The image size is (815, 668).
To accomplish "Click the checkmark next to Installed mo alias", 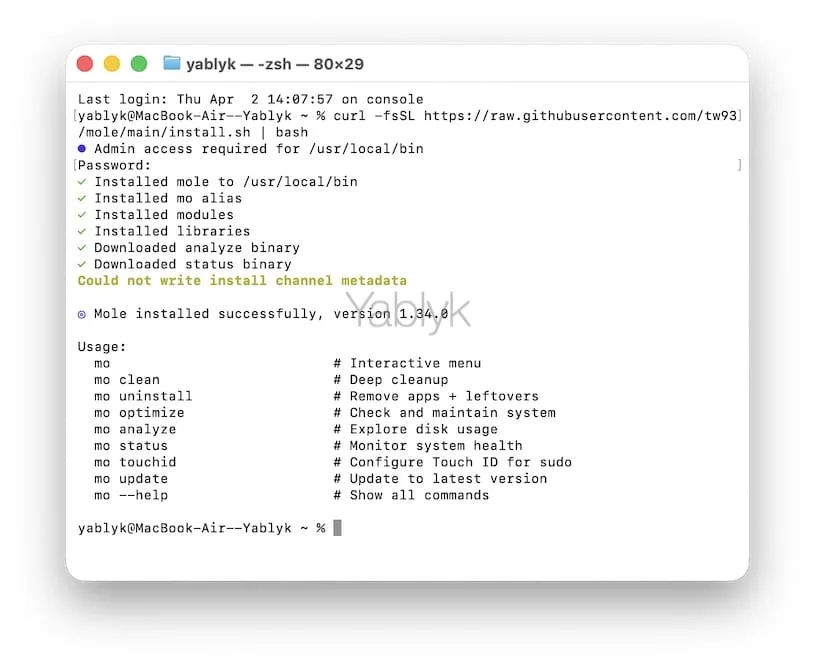I will click(83, 198).
